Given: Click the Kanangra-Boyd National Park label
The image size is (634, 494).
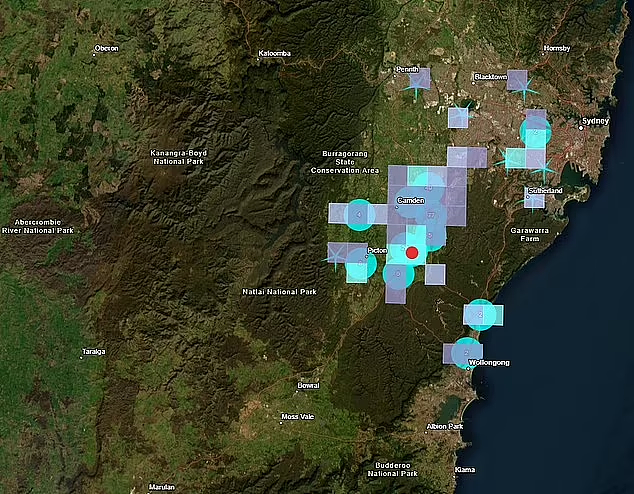Looking at the screenshot, I should [x=178, y=157].
